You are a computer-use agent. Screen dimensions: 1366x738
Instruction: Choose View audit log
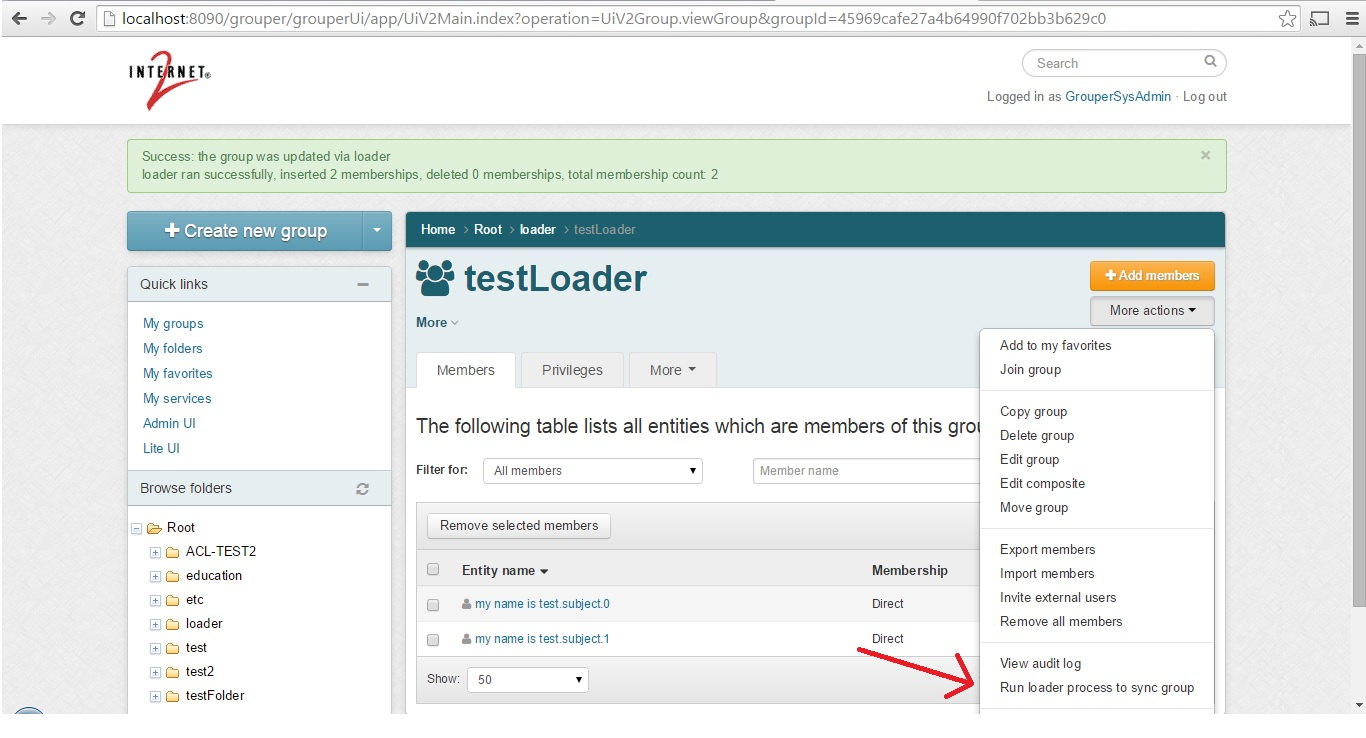coord(1040,664)
